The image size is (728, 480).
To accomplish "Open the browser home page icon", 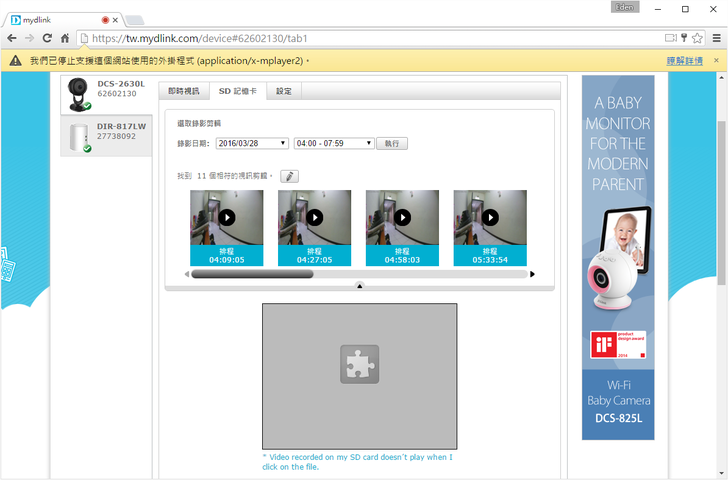I will (x=65, y=38).
